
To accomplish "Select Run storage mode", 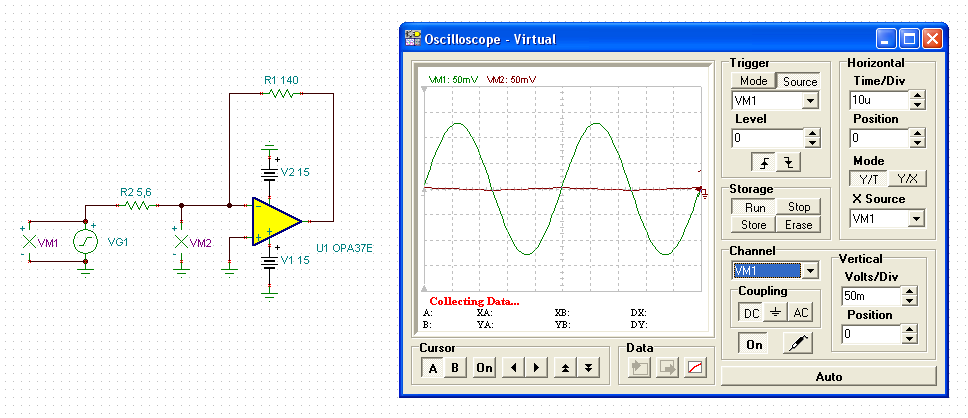I will 754,207.
